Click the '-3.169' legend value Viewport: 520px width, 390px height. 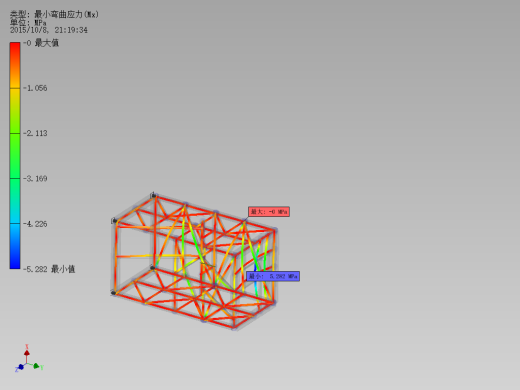click(x=35, y=179)
